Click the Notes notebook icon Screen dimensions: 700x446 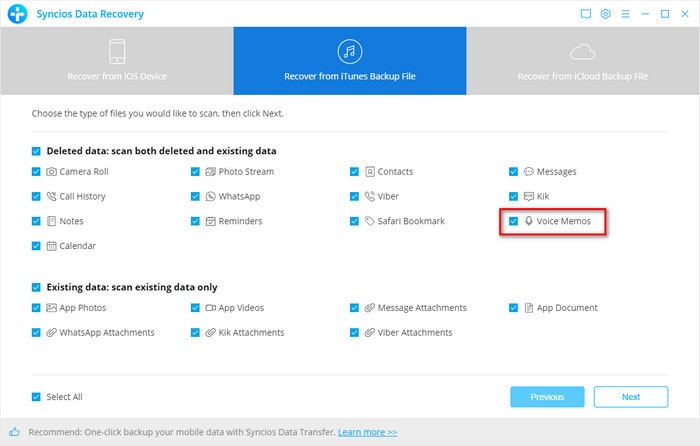pos(51,221)
